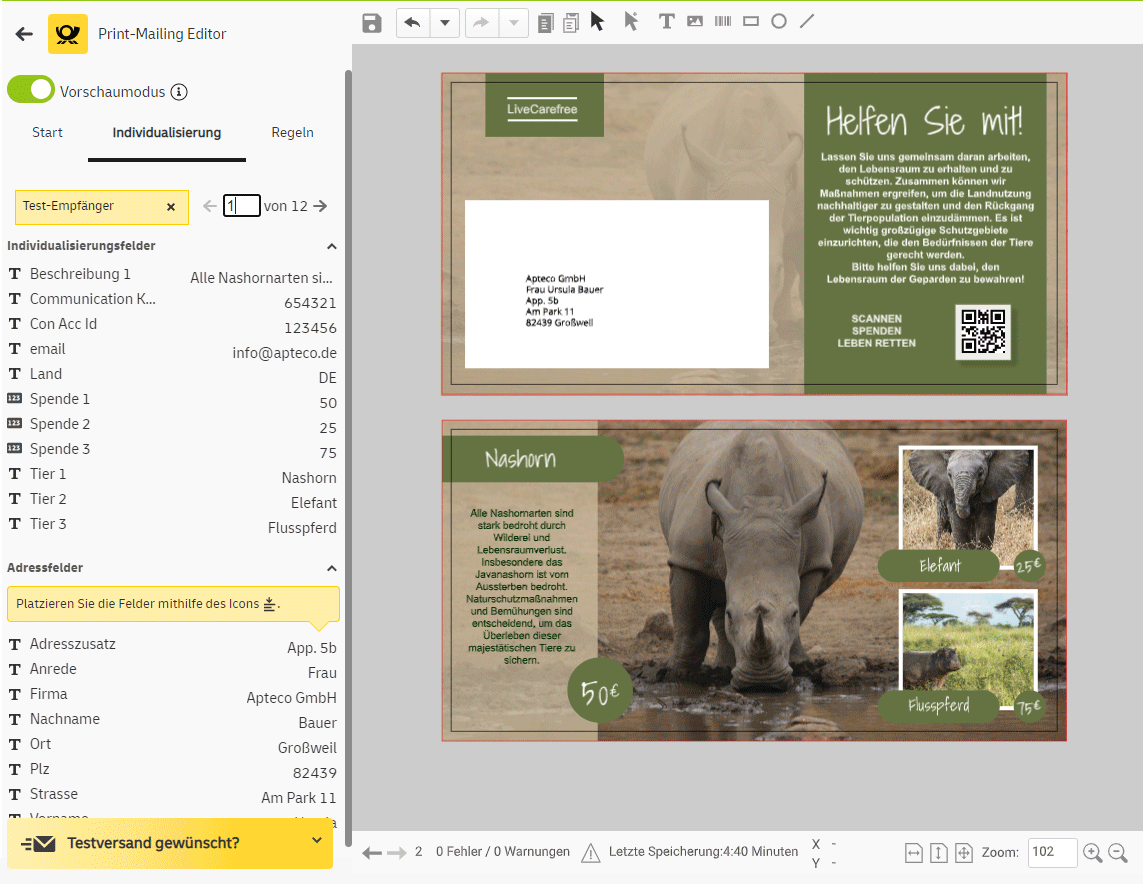
Task: Open the 0 Fehler / 0 Warnungen report
Action: click(503, 852)
